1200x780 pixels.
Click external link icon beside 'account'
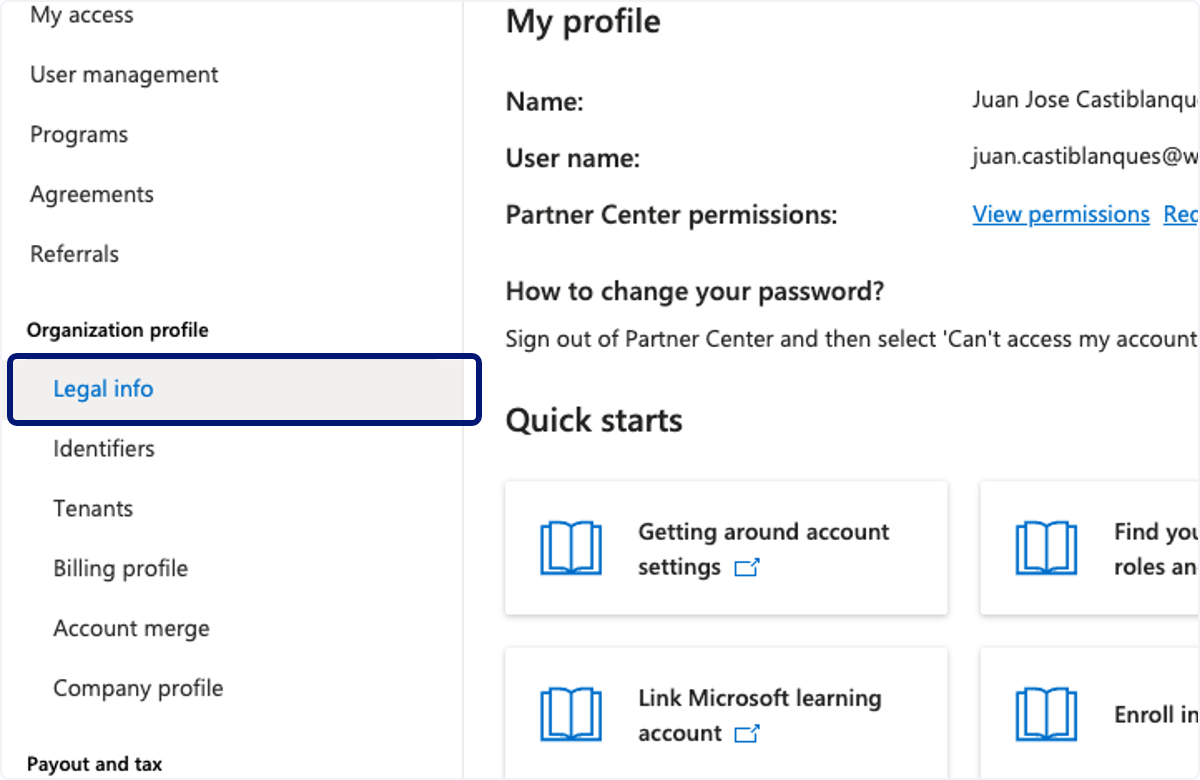747,734
